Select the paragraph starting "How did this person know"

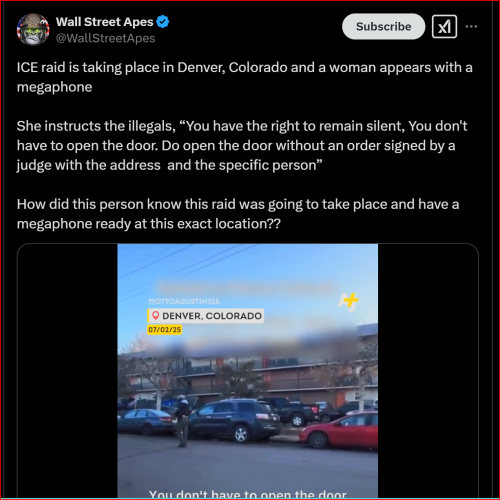click(x=238, y=214)
